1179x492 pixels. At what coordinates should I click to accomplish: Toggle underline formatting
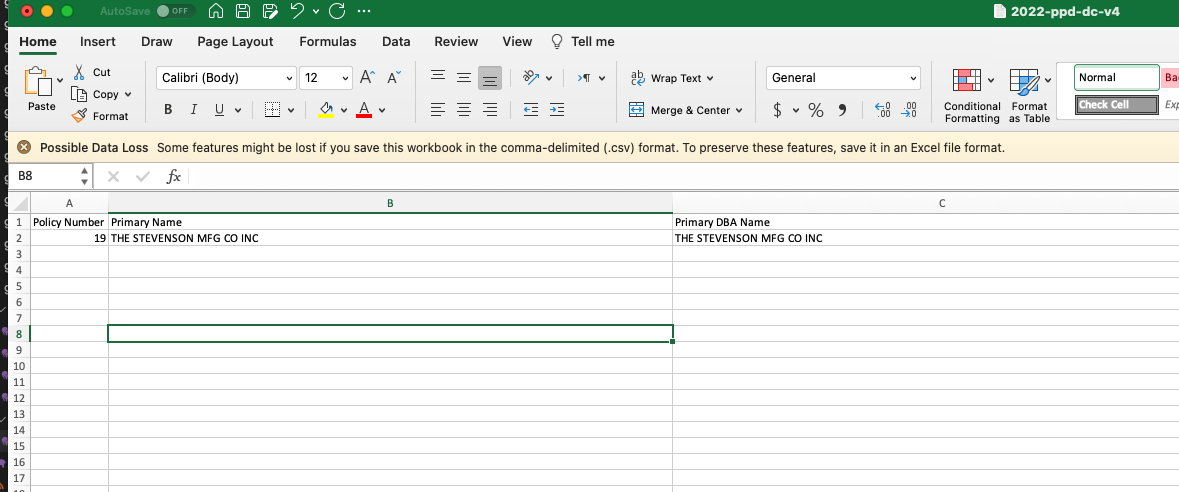[x=217, y=110]
